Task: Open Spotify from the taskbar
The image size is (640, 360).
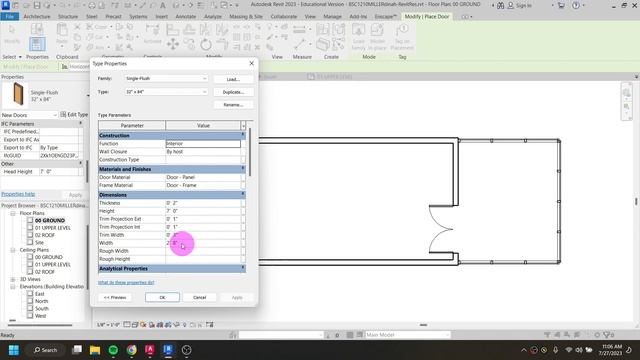Action: [x=113, y=350]
